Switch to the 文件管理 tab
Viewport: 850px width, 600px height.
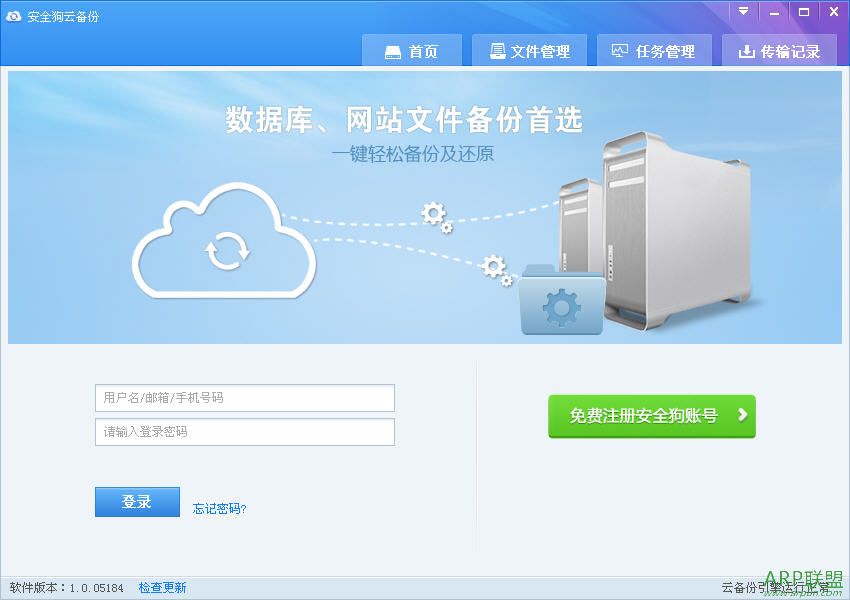point(529,50)
